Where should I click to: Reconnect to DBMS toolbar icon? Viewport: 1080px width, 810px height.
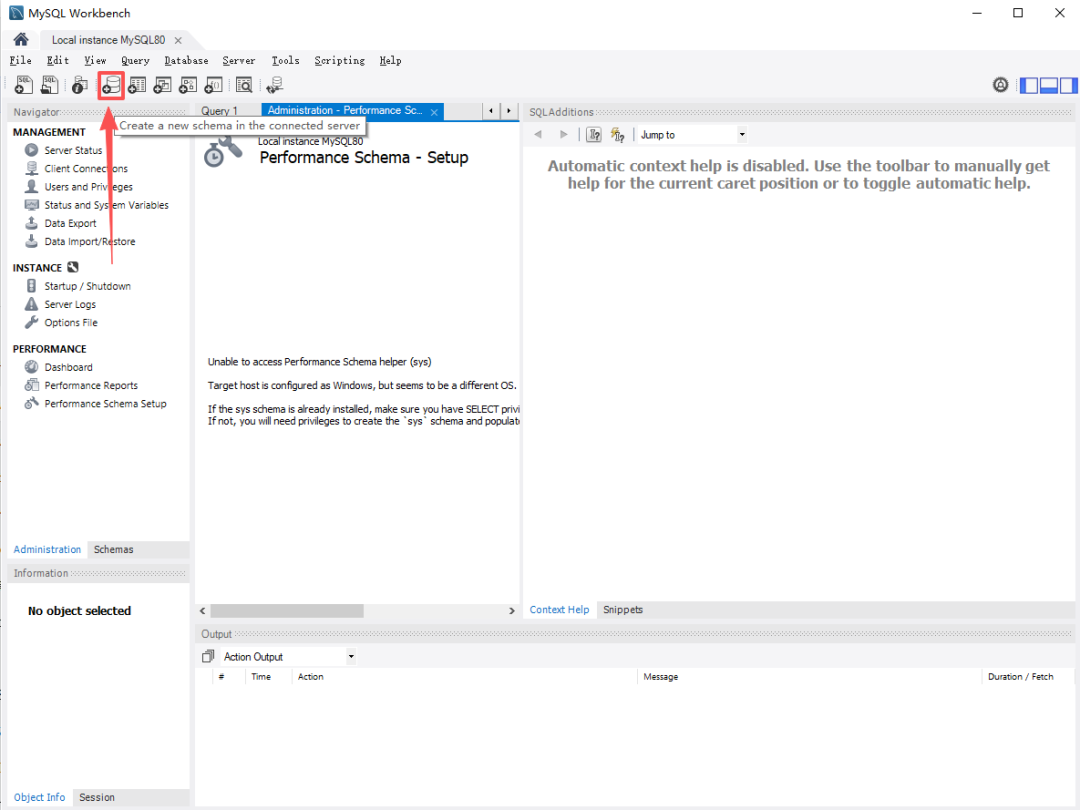tap(275, 85)
